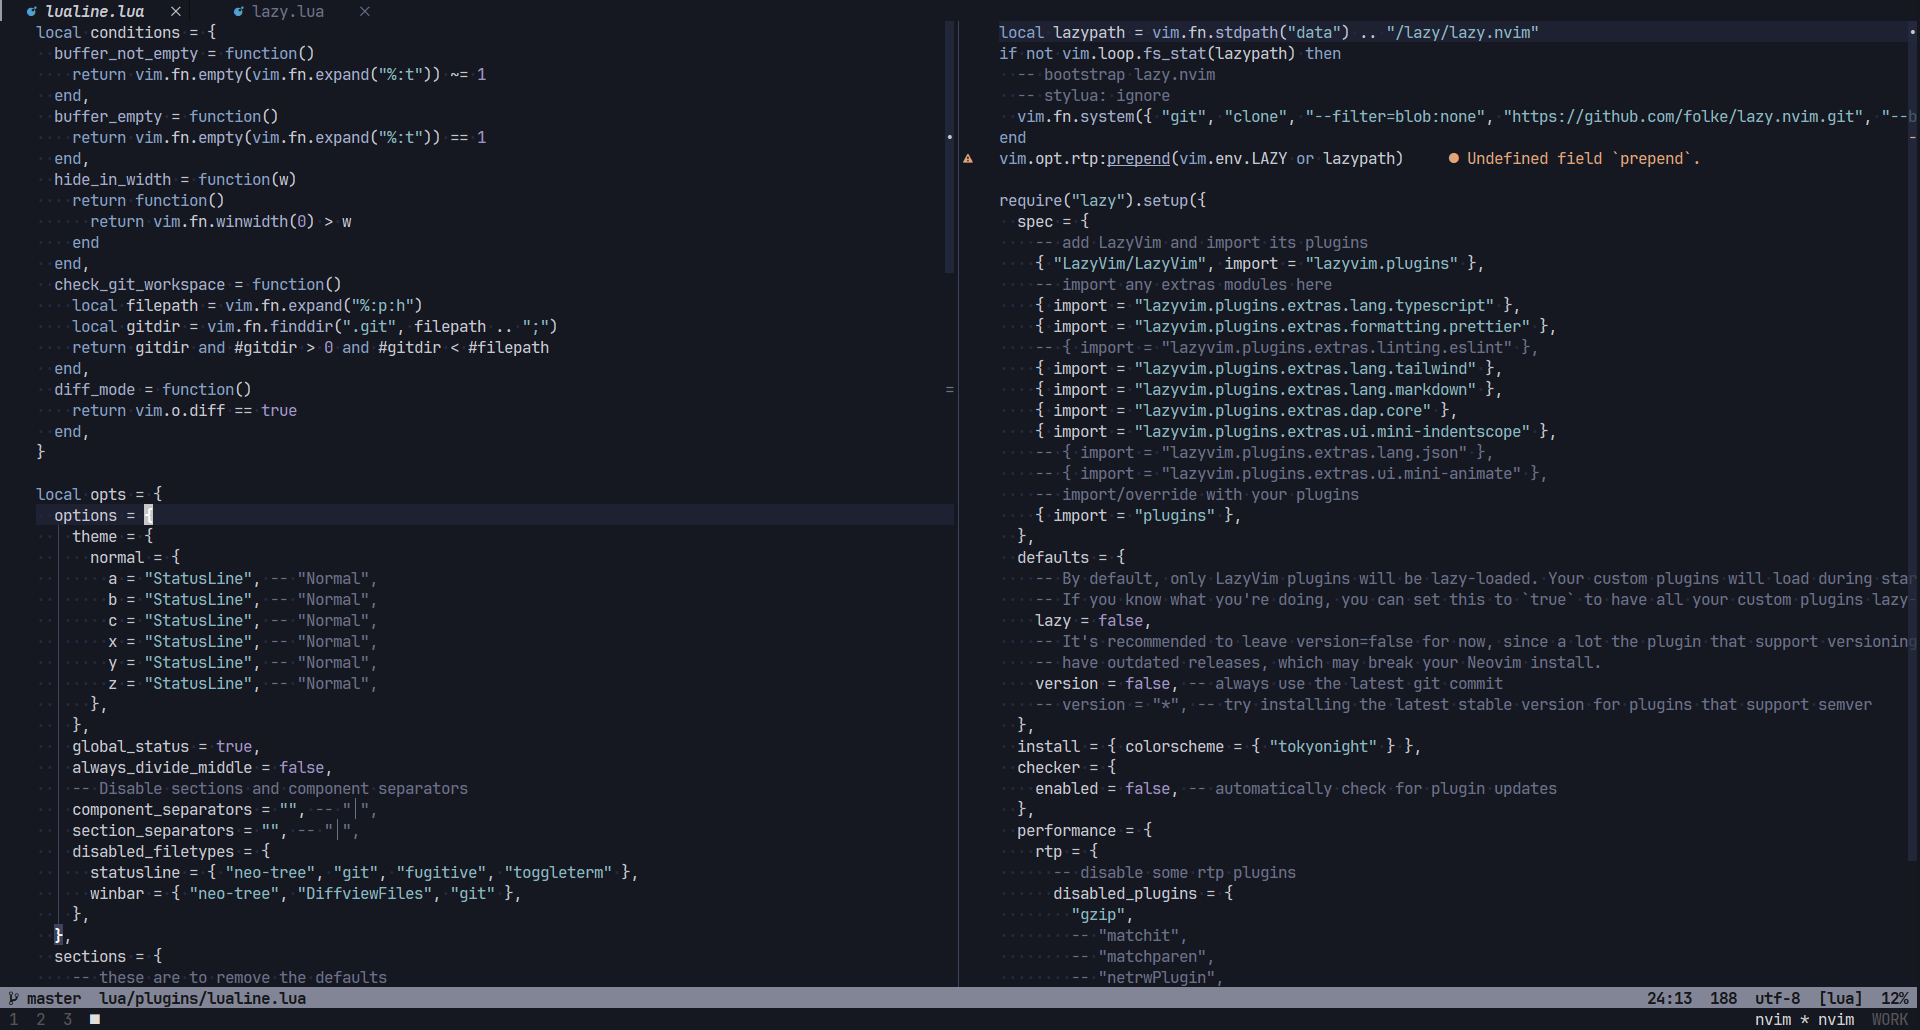Select tmux window 1
Image resolution: width=1920 pixels, height=1030 pixels.
click(x=14, y=1019)
